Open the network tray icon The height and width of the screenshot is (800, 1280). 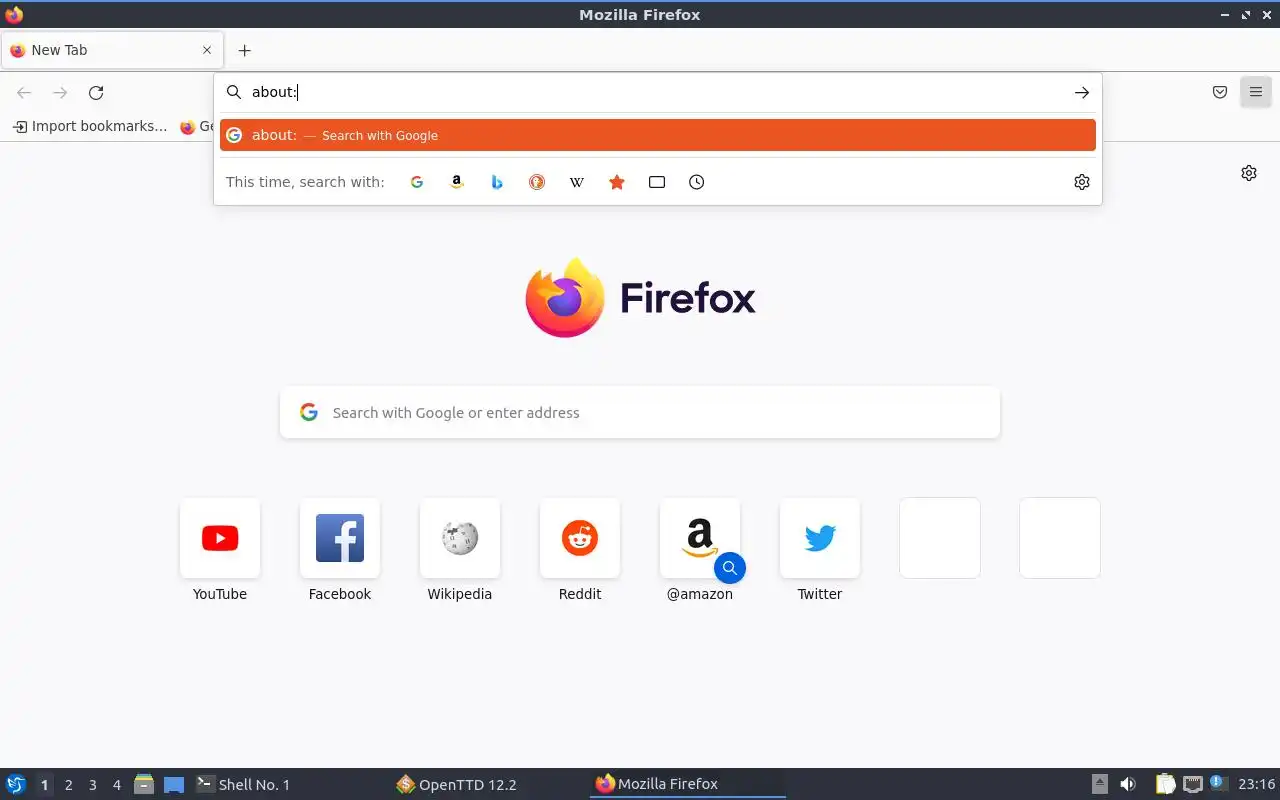tap(1192, 784)
